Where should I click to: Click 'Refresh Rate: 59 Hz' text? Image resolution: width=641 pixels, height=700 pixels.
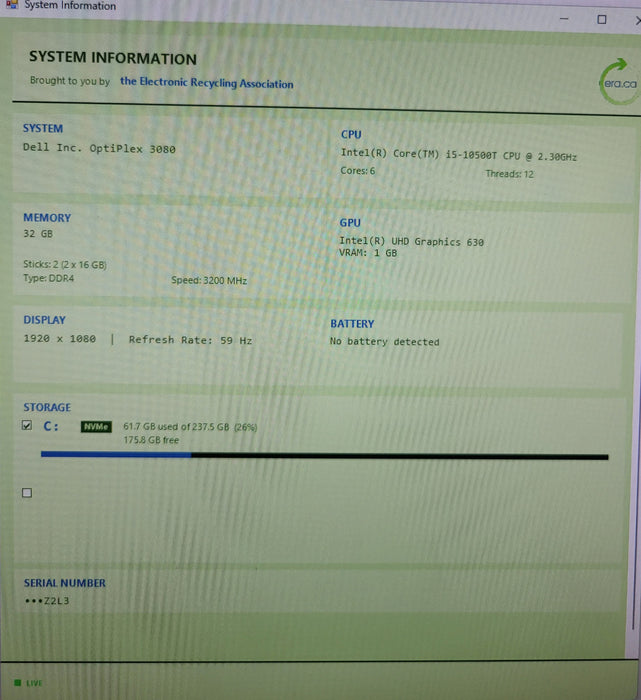tap(190, 340)
